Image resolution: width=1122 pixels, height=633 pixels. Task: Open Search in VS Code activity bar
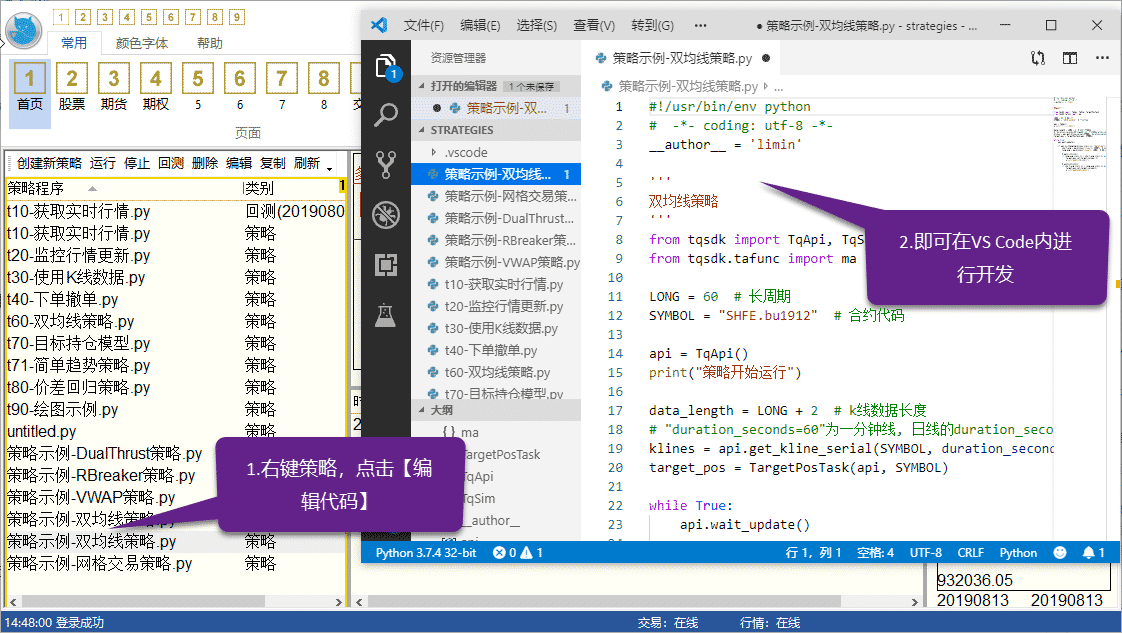(x=386, y=115)
